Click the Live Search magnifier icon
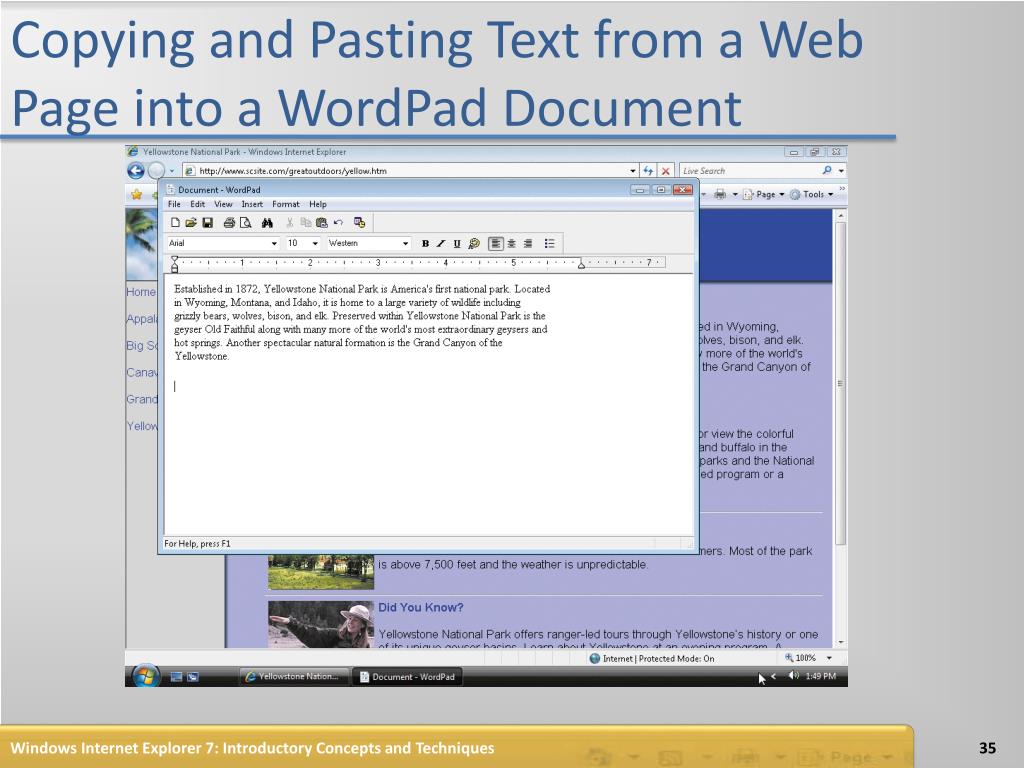Viewport: 1024px width, 768px height. [x=827, y=170]
